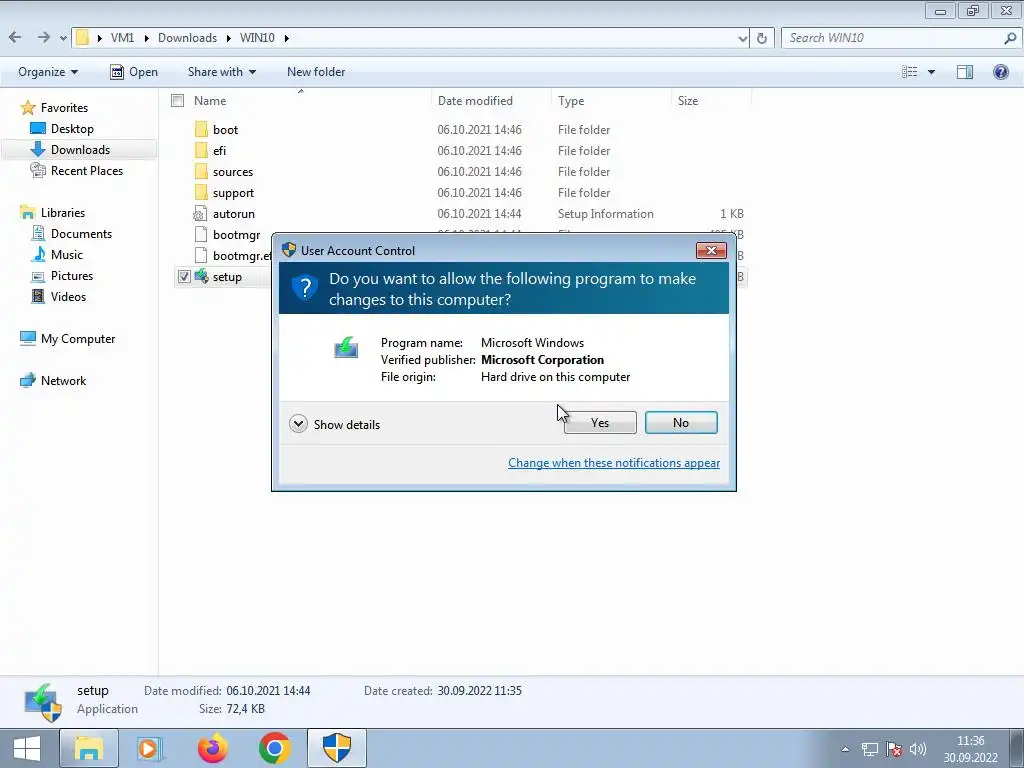Click Favorites in the navigation pane

(x=64, y=108)
